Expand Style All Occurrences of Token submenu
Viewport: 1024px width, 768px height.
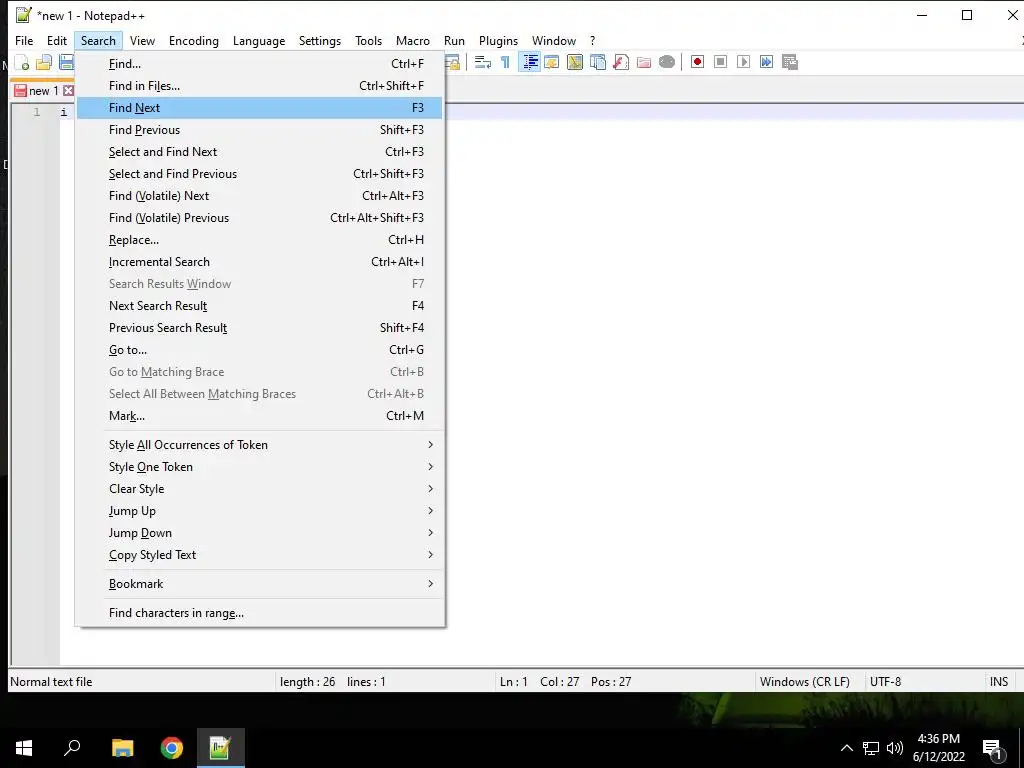pos(259,445)
